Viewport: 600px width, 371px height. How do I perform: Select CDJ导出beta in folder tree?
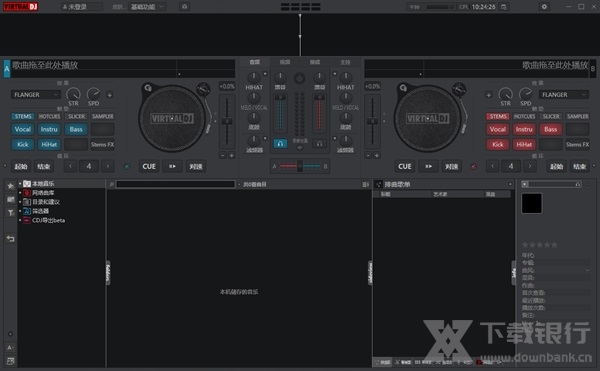pos(48,220)
